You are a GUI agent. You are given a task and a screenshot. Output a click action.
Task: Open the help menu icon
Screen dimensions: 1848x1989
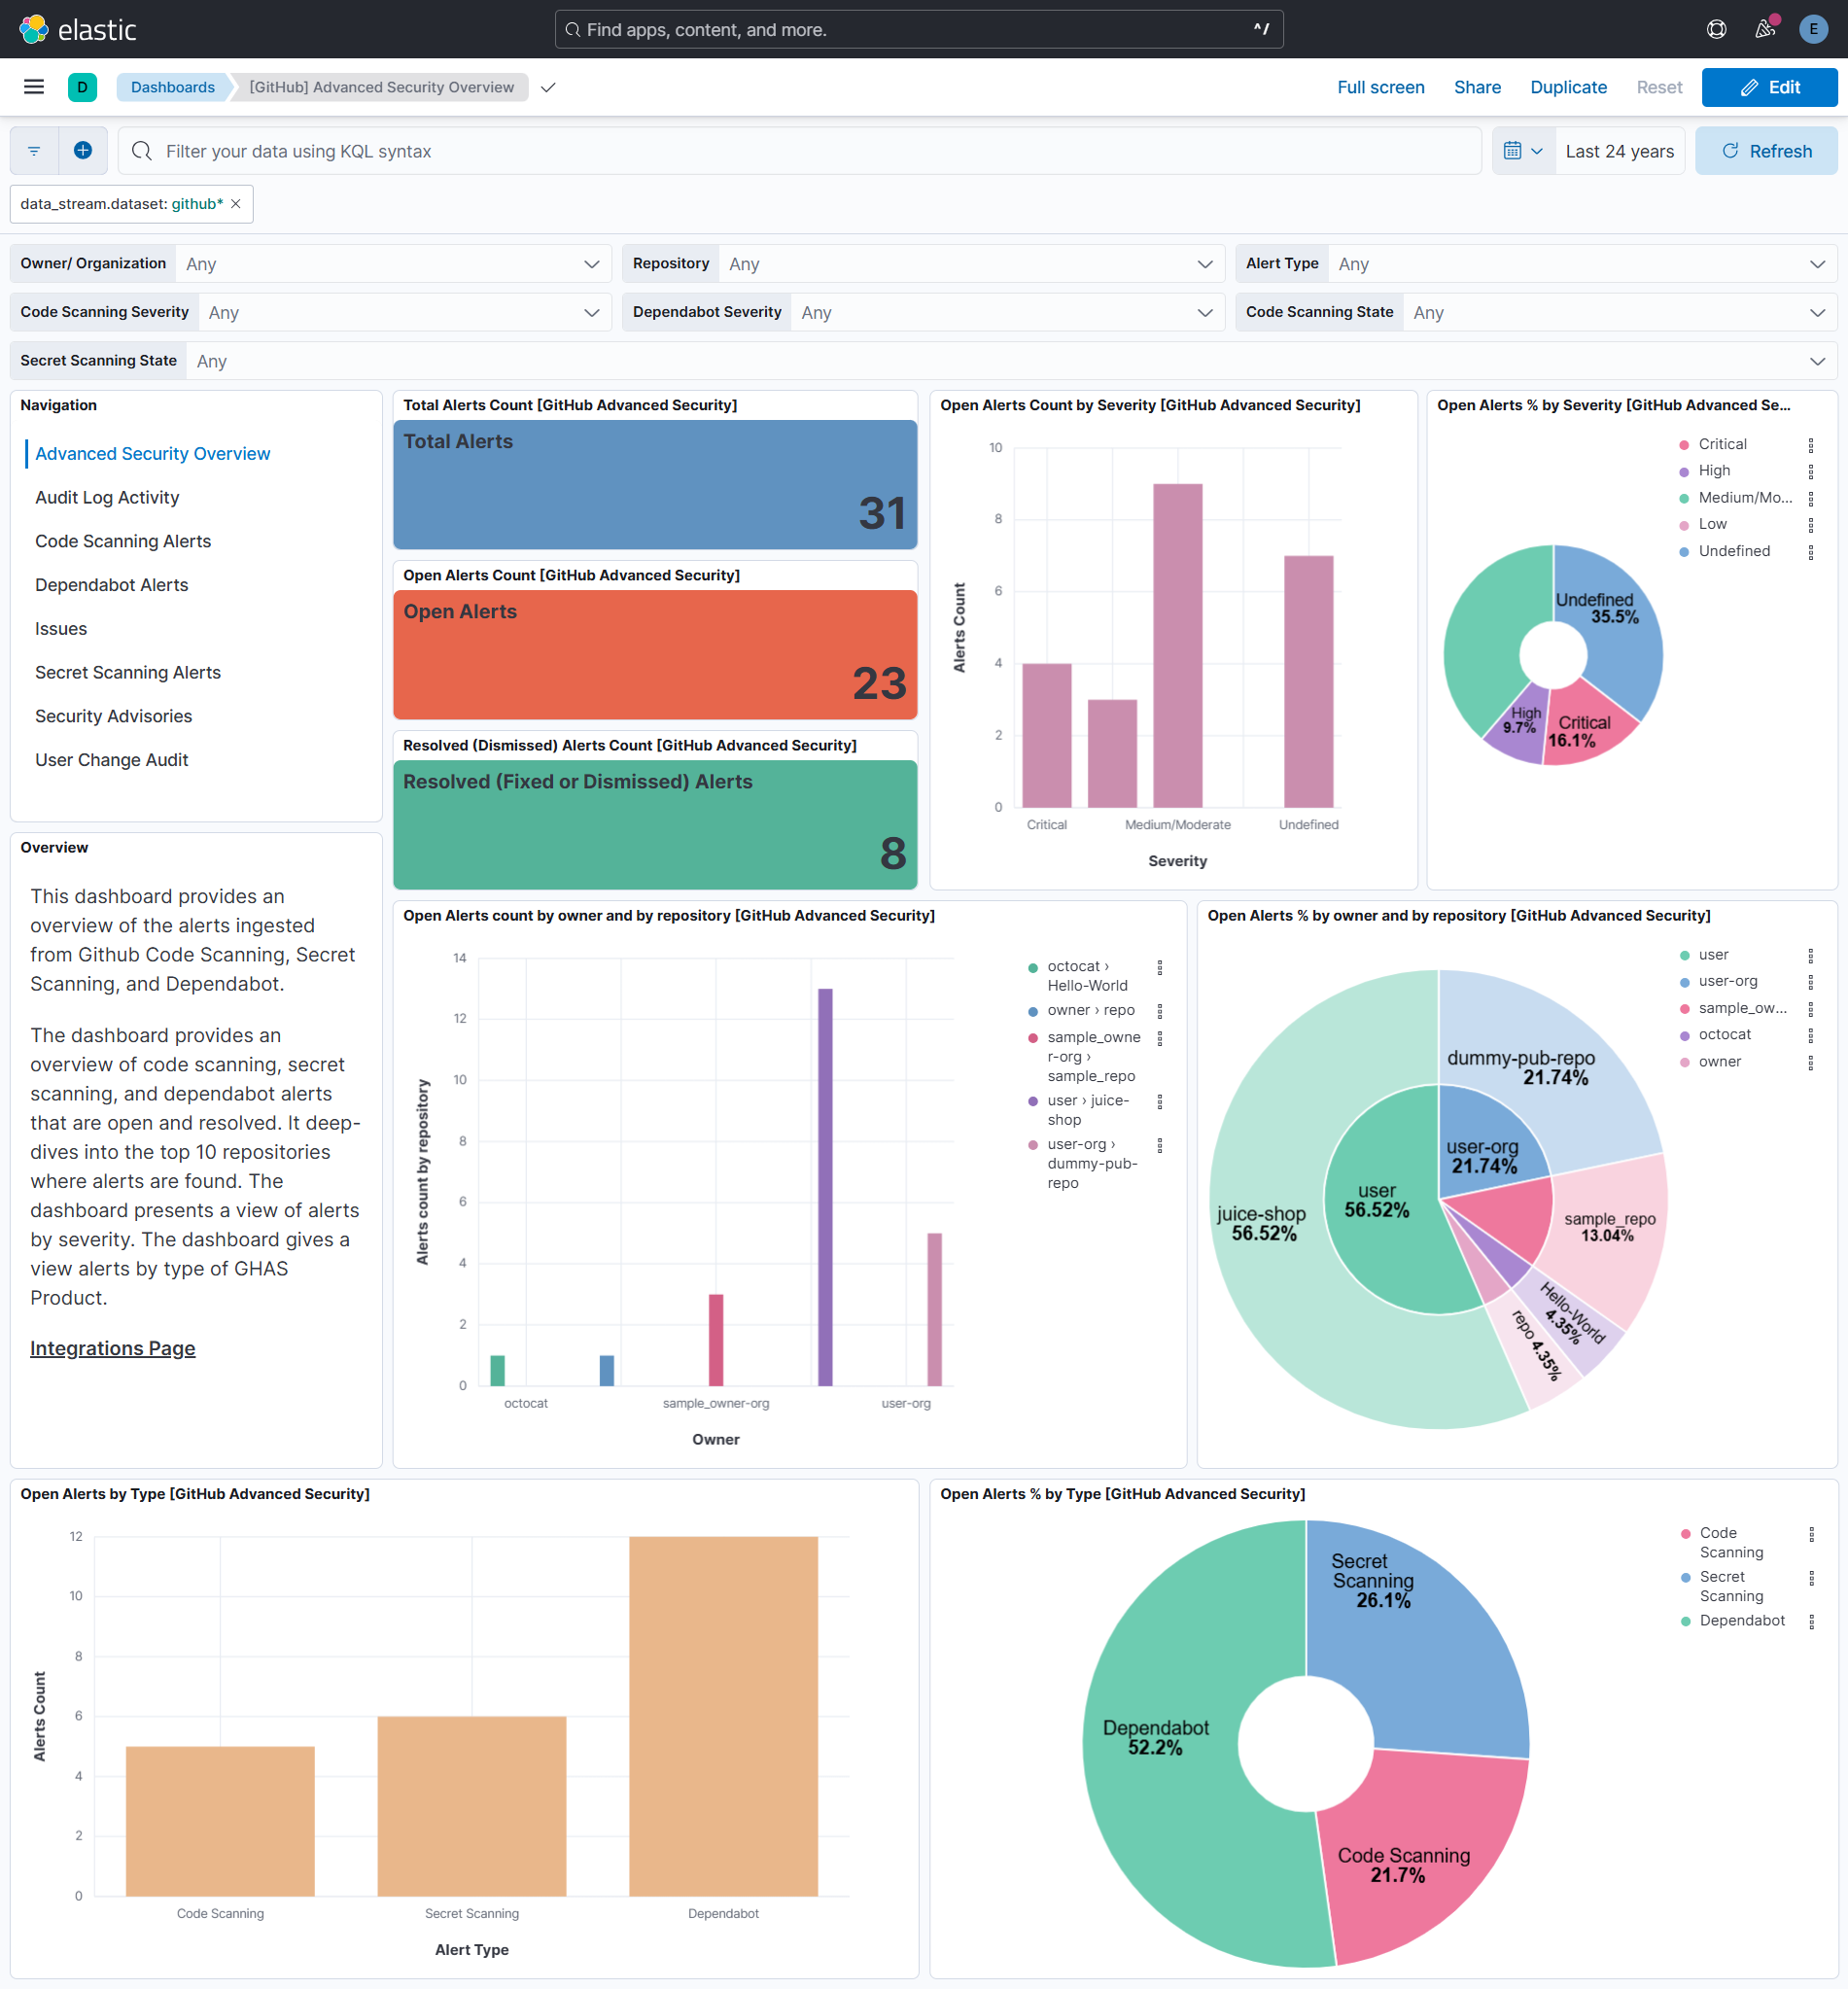[1716, 29]
